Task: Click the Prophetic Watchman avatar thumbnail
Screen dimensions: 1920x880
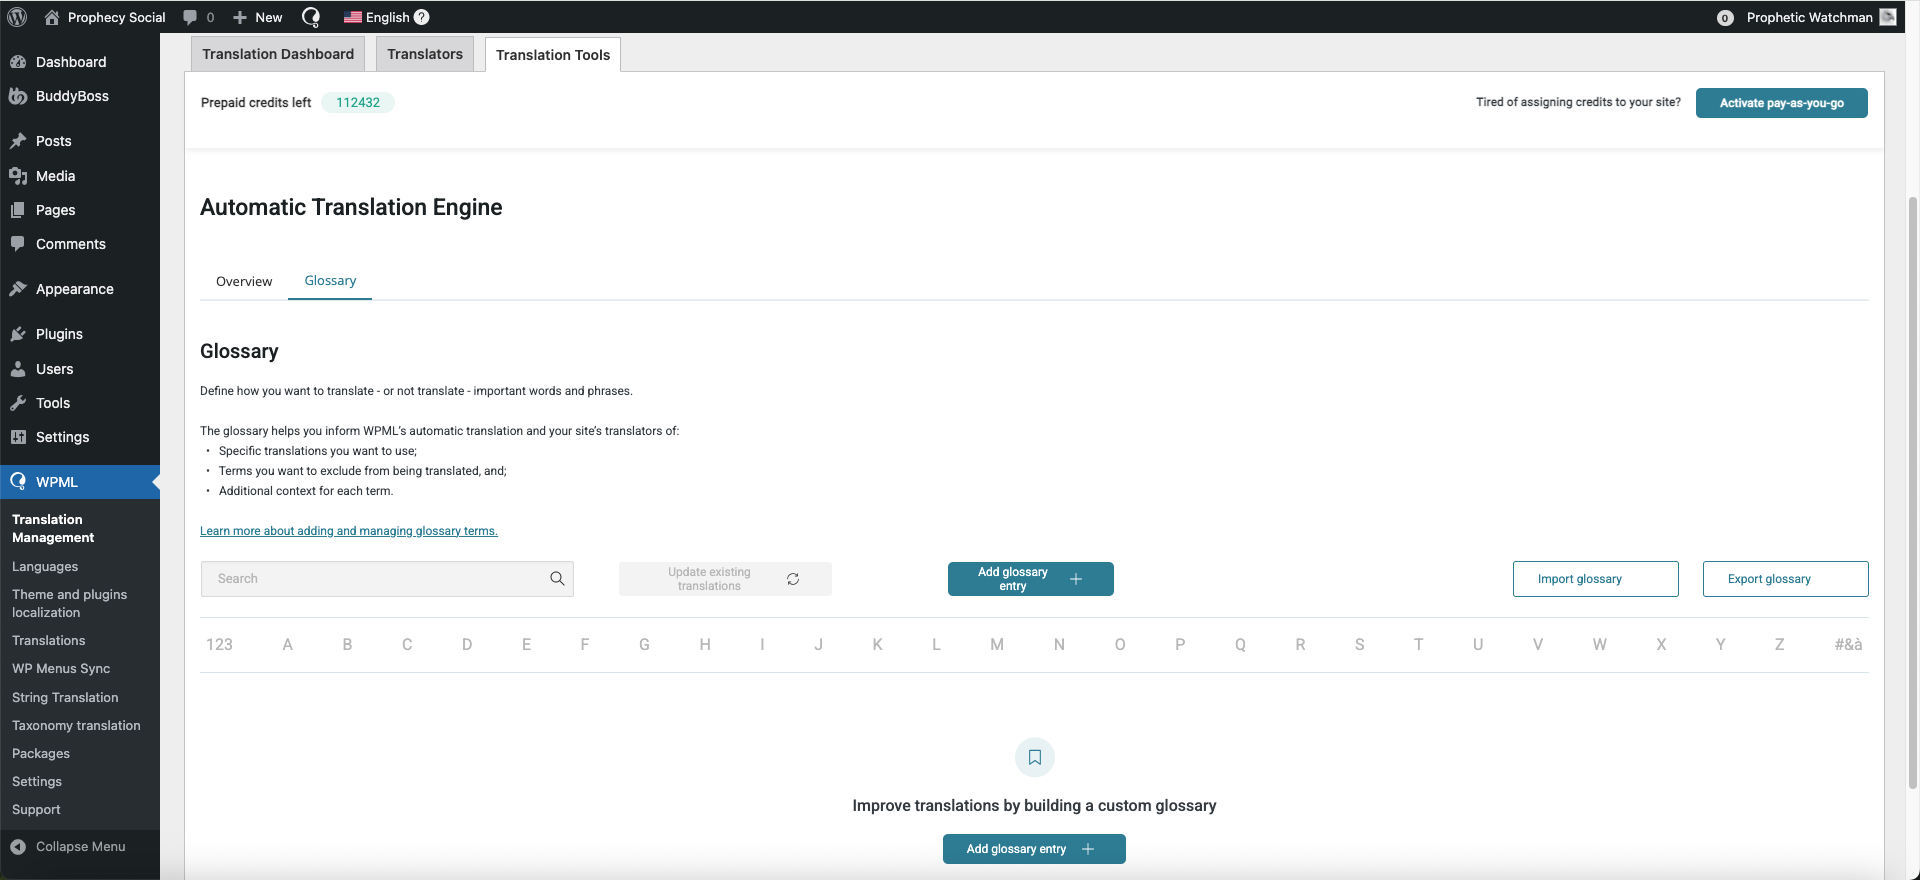Action: [x=1888, y=17]
